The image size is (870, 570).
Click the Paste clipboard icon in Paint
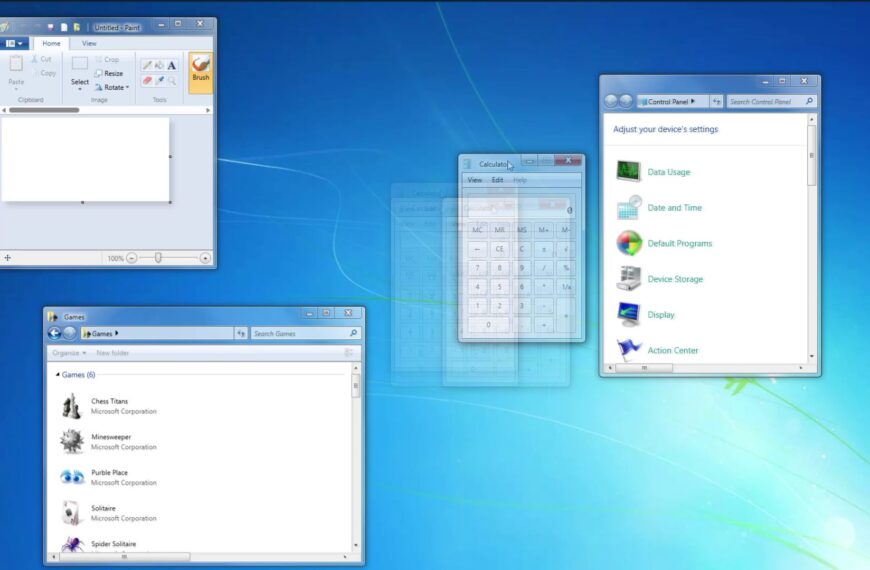click(x=16, y=64)
